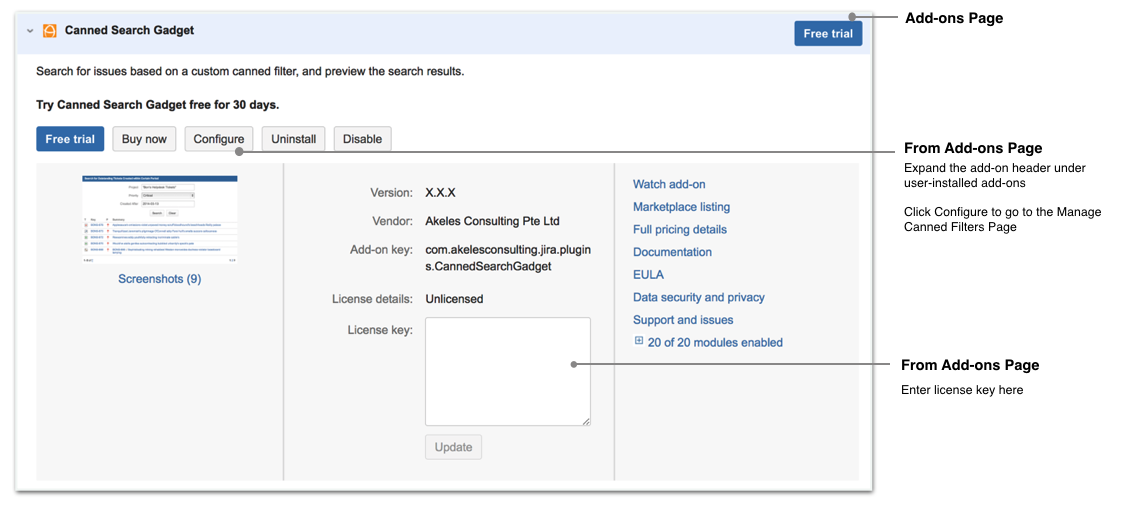
Task: Disable the Canned Search Gadget add-on
Action: click(362, 139)
